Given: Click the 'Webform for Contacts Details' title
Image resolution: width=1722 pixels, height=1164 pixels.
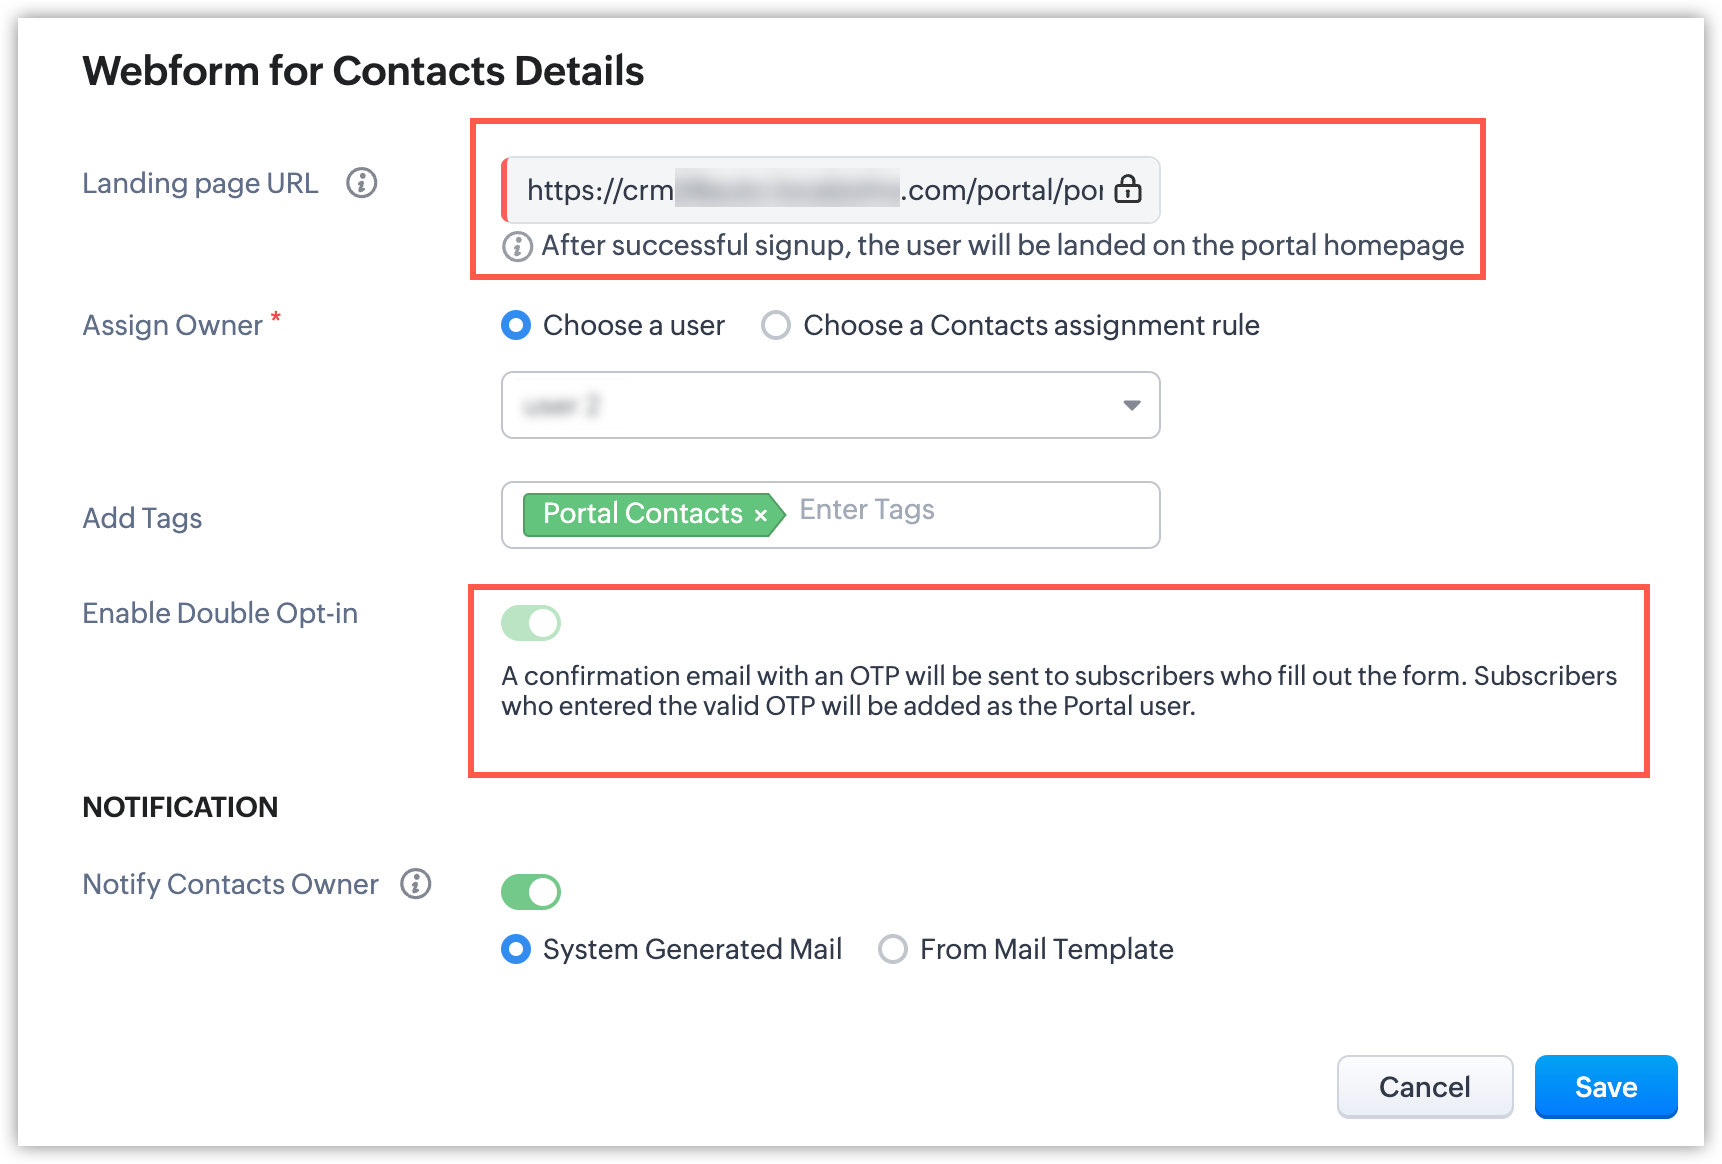Looking at the screenshot, I should click(x=363, y=71).
